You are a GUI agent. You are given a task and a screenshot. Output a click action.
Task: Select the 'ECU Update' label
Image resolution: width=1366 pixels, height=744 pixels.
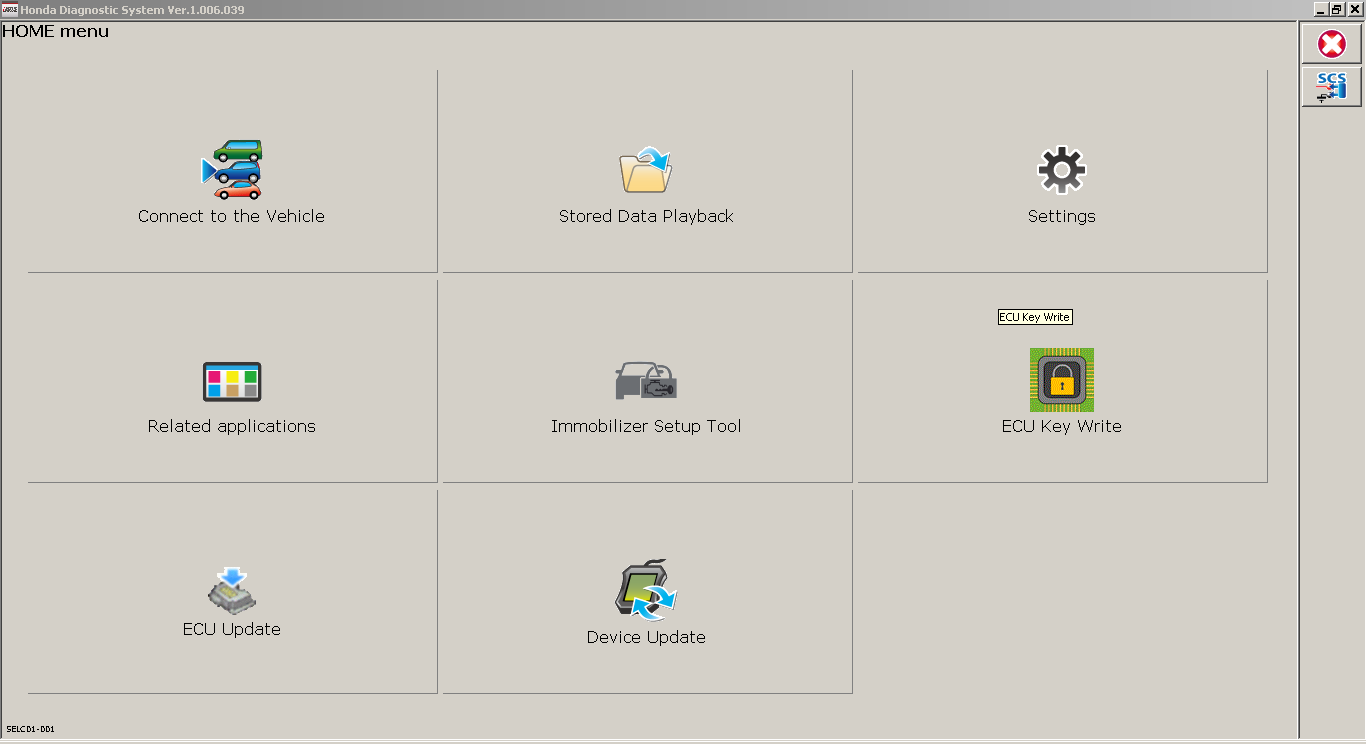tap(231, 629)
